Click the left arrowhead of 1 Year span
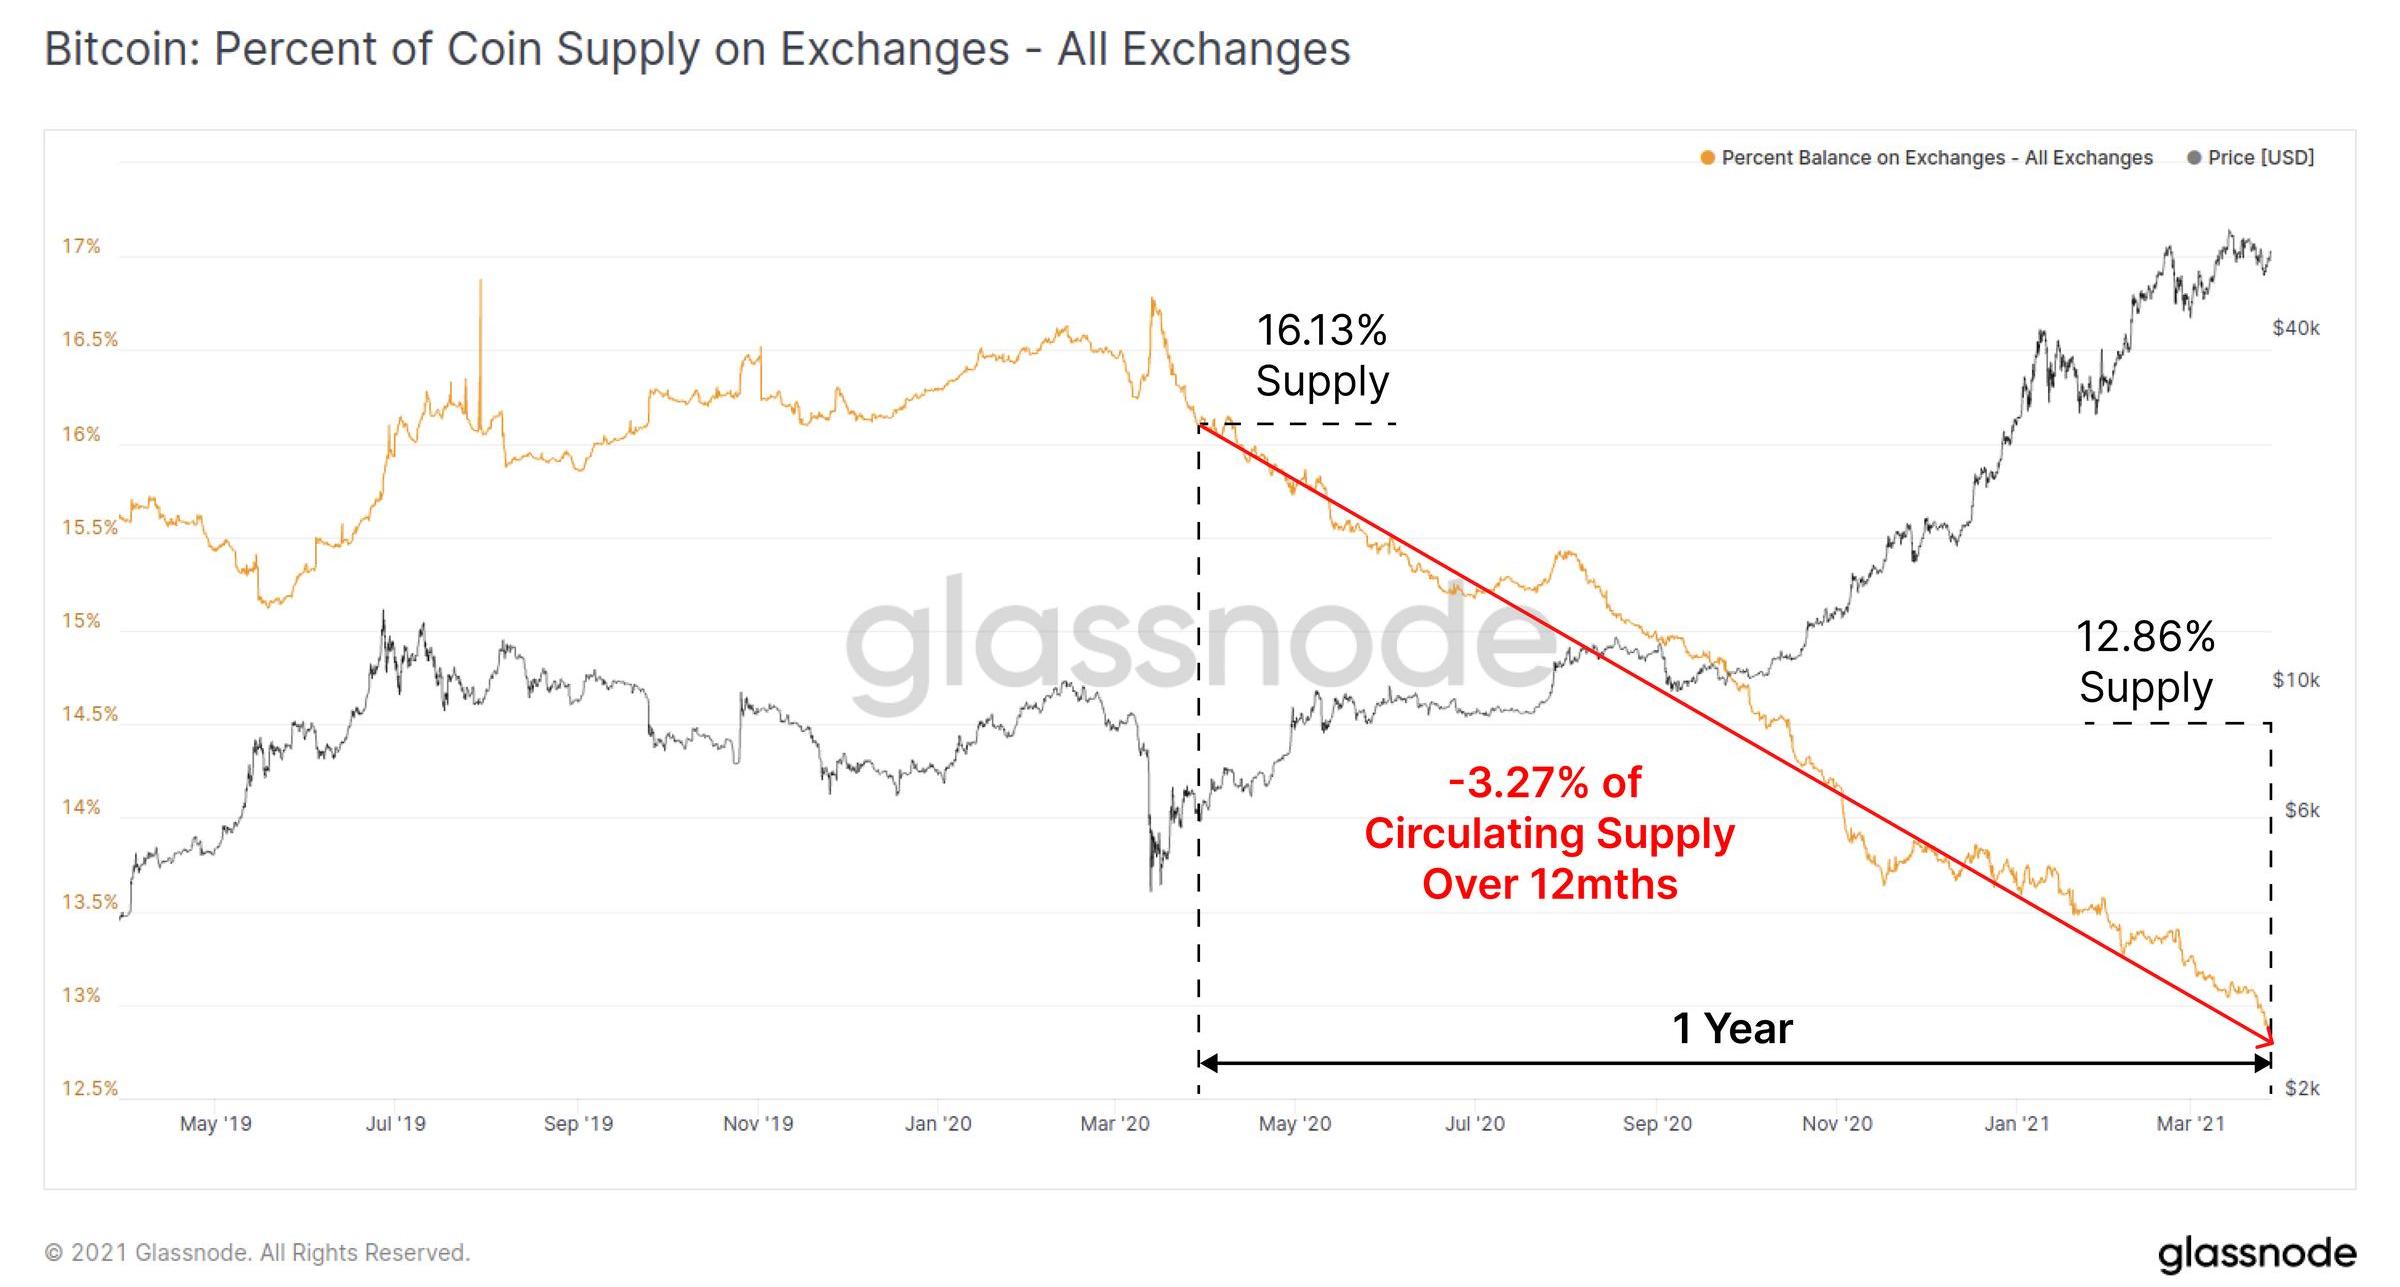 (1207, 1062)
